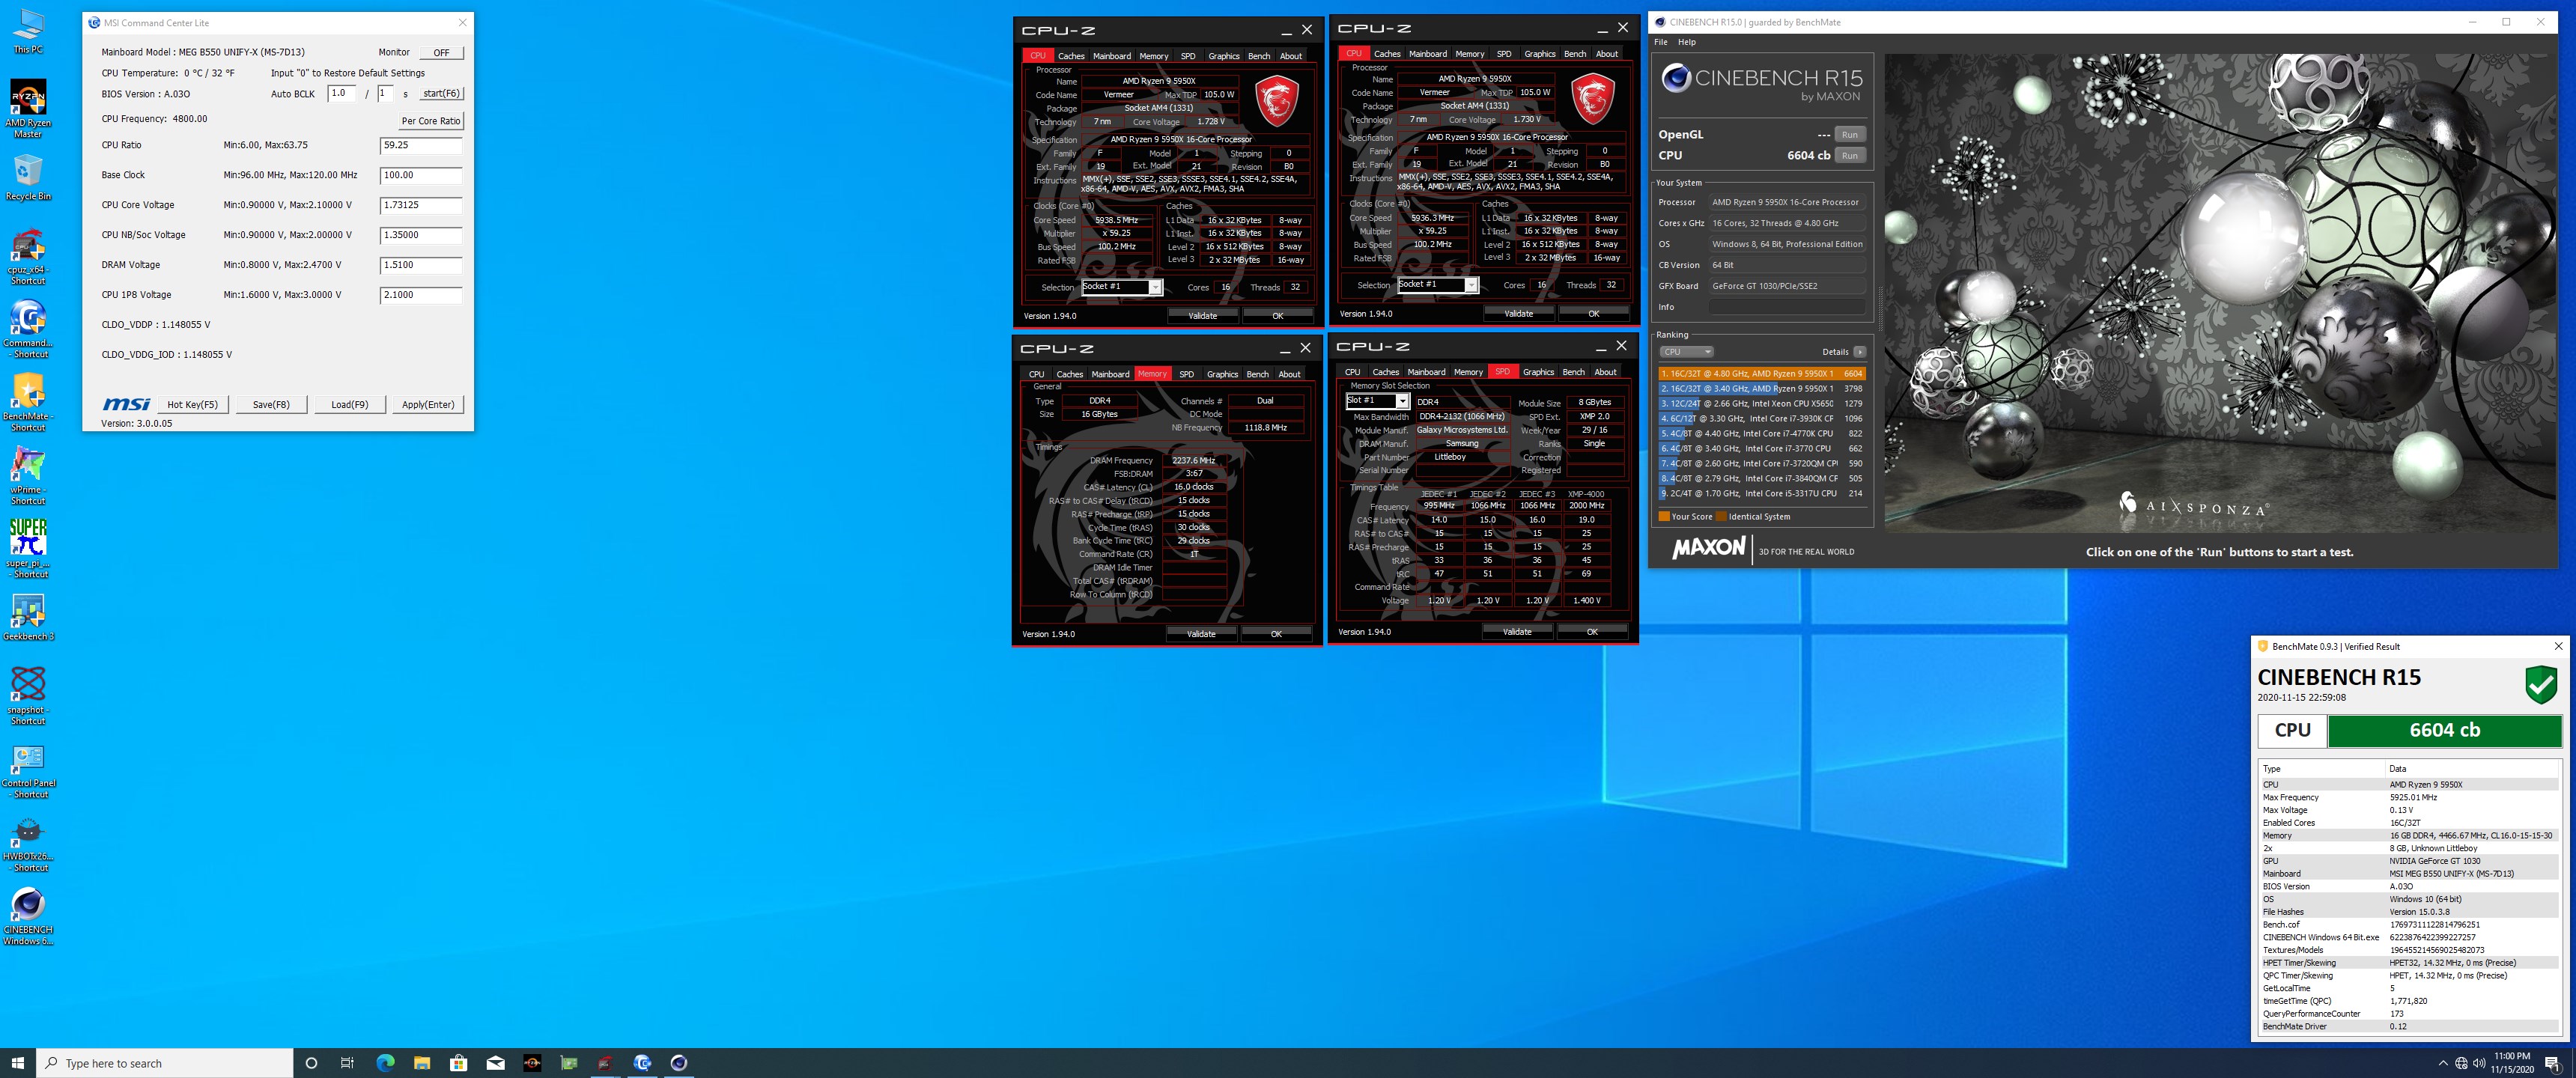Select cpuz_x64 desktop shortcut

(28, 257)
